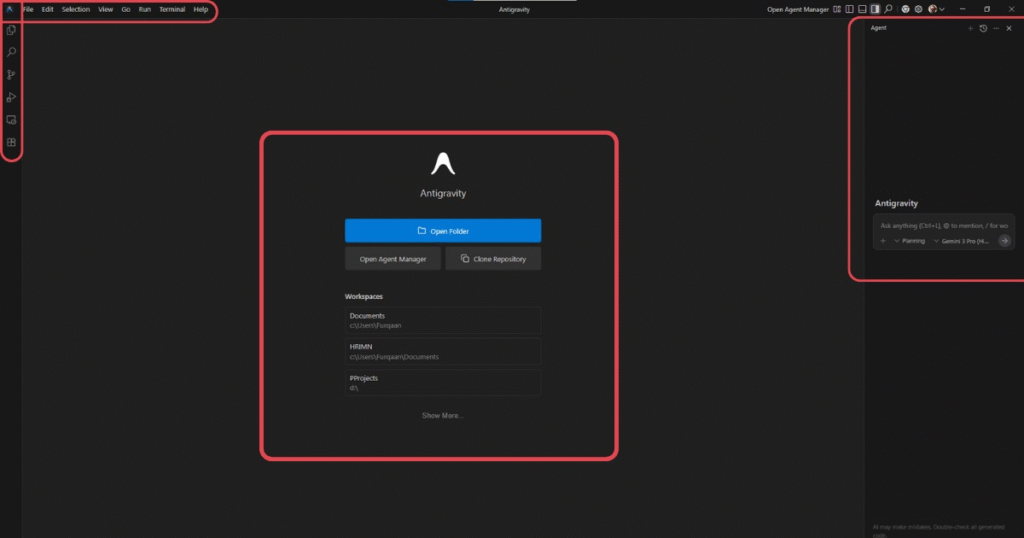Open the Remote Explorer view

(11, 120)
